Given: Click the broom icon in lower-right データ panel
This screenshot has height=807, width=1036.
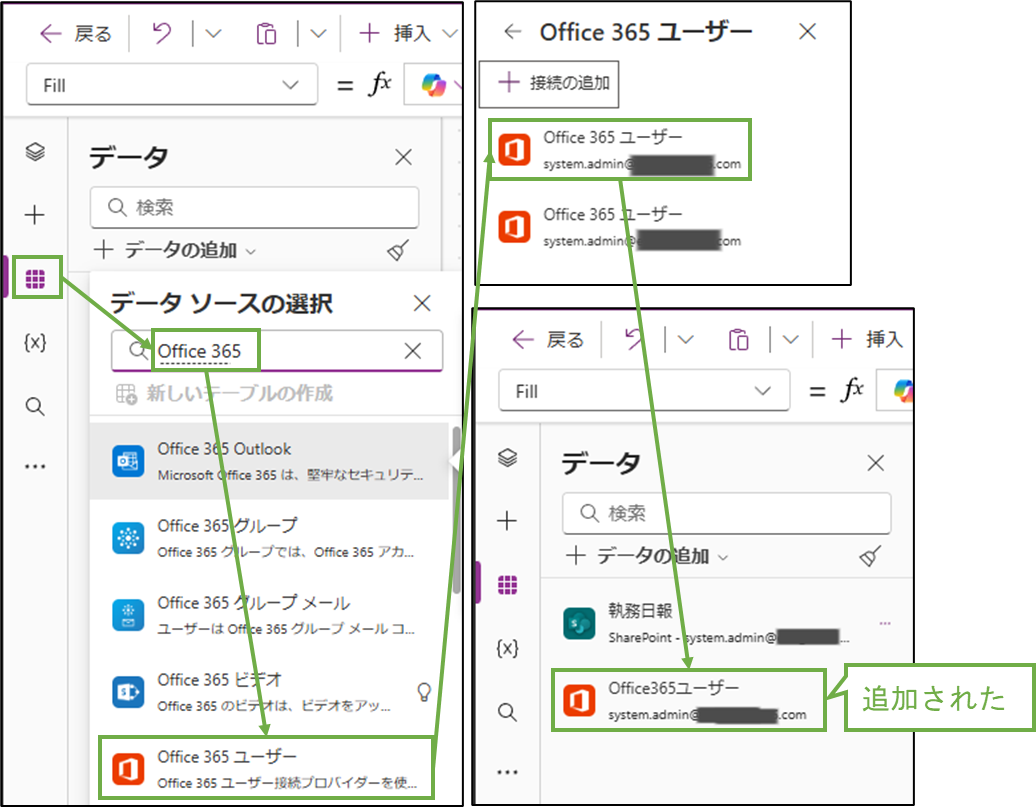Looking at the screenshot, I should tap(870, 556).
